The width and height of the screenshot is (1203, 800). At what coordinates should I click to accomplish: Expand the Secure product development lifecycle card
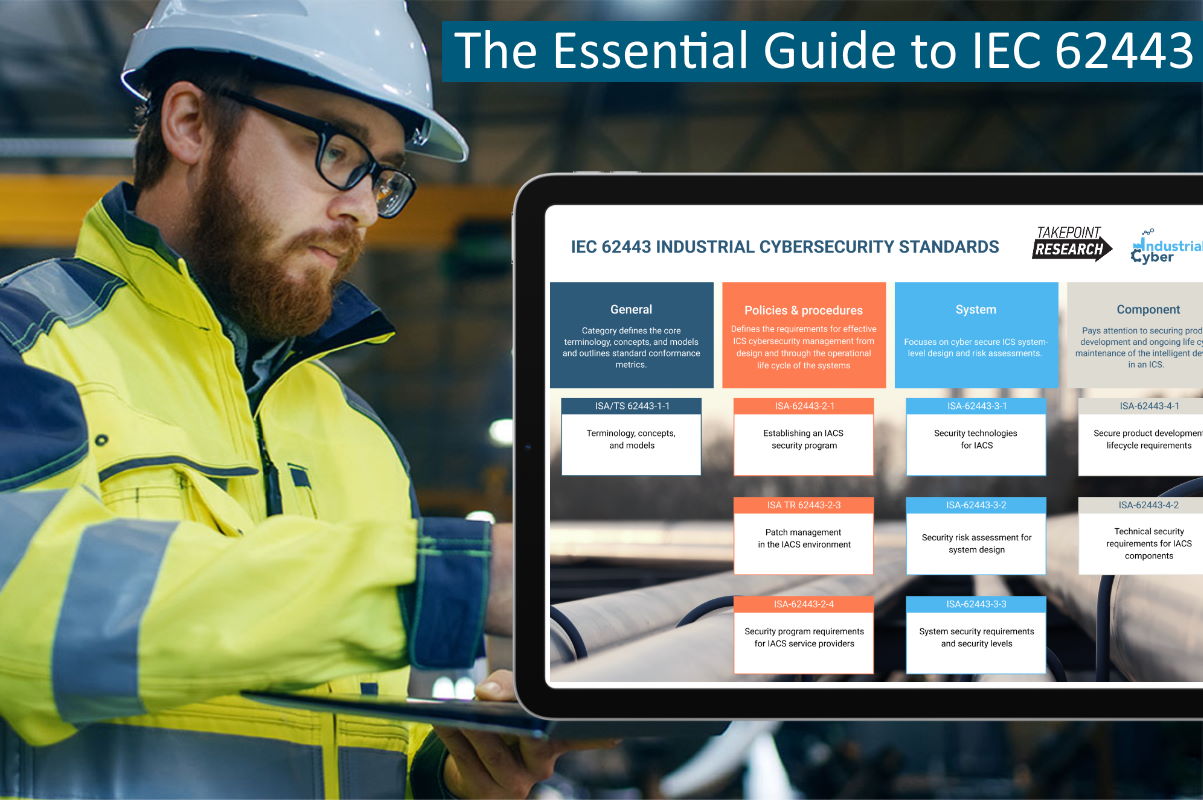pos(1149,439)
